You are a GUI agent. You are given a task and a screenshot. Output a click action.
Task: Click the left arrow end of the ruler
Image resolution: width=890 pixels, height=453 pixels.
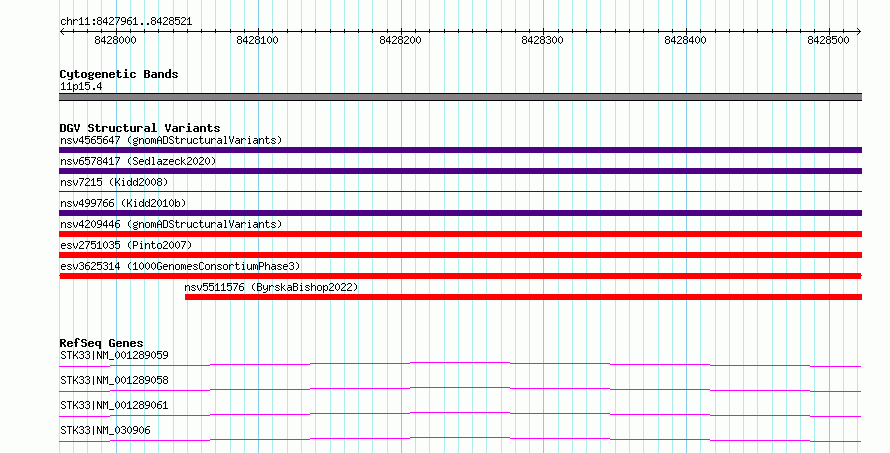point(62,32)
